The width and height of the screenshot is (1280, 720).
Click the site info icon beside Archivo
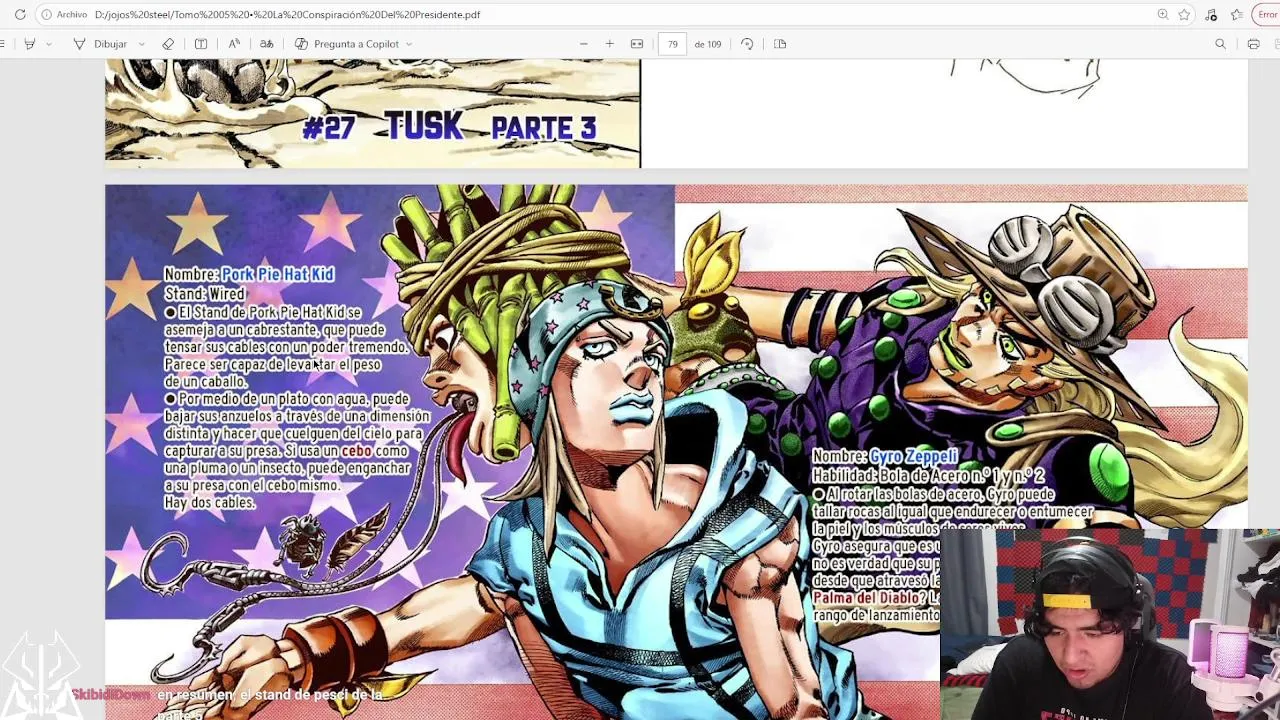46,15
